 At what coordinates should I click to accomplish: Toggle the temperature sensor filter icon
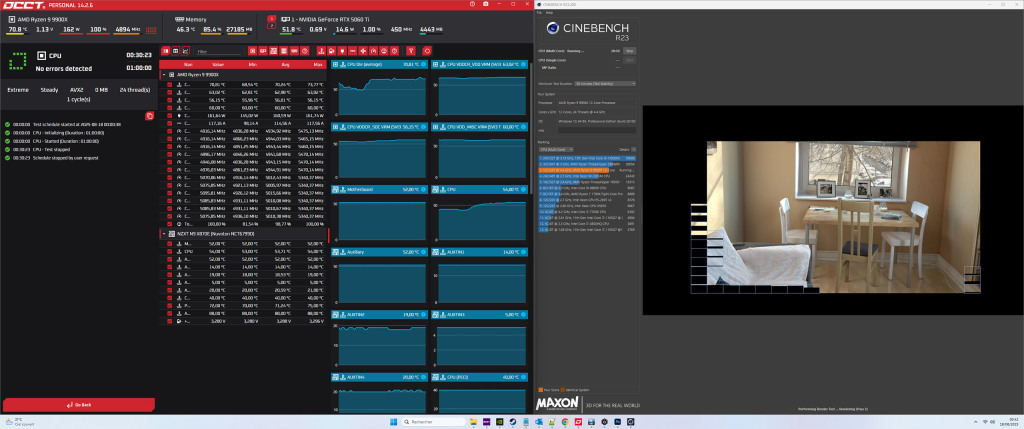click(321, 50)
